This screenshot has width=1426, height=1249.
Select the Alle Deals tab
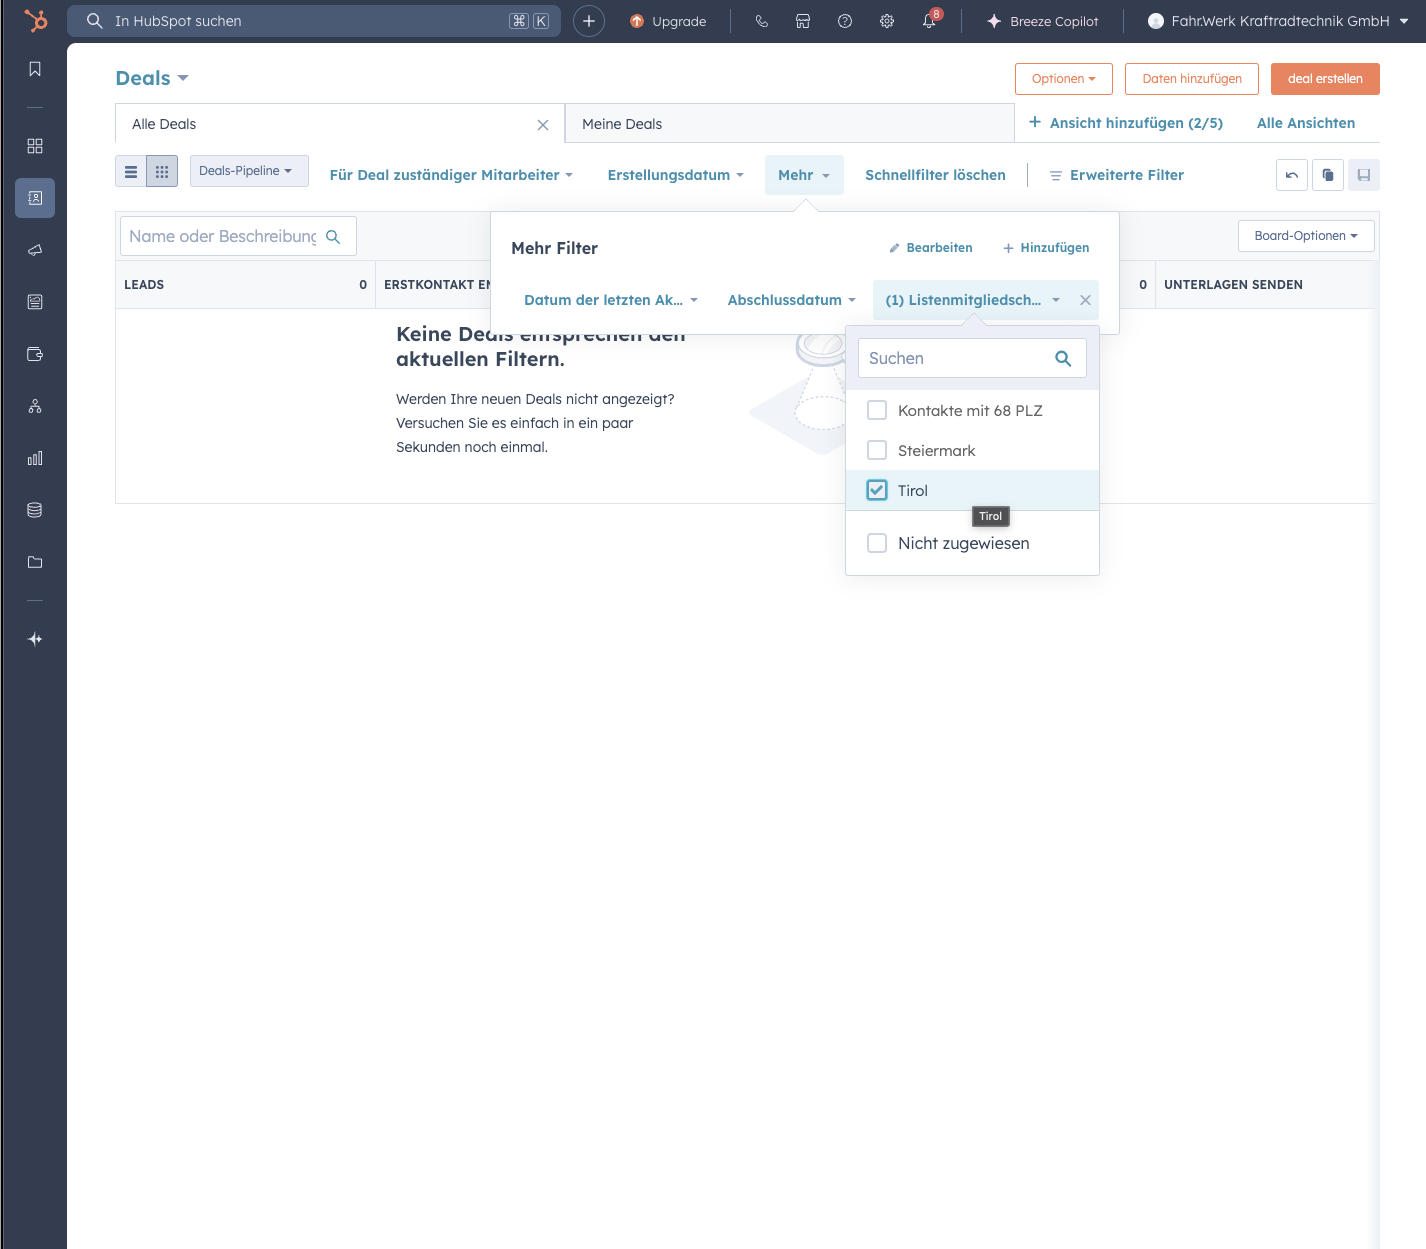pyautogui.click(x=163, y=123)
